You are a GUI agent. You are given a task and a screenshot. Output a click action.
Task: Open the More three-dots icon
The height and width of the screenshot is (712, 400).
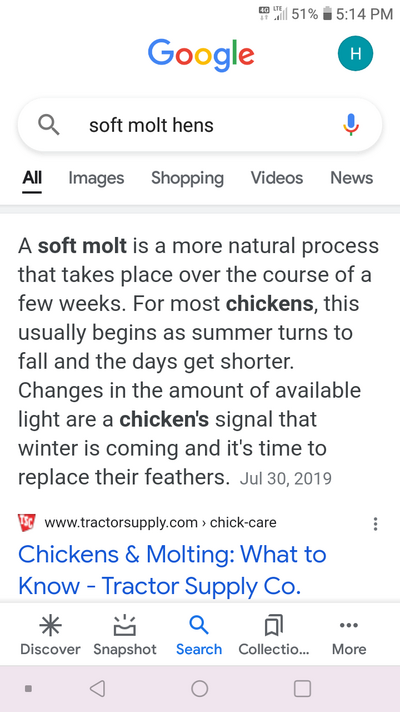(349, 626)
